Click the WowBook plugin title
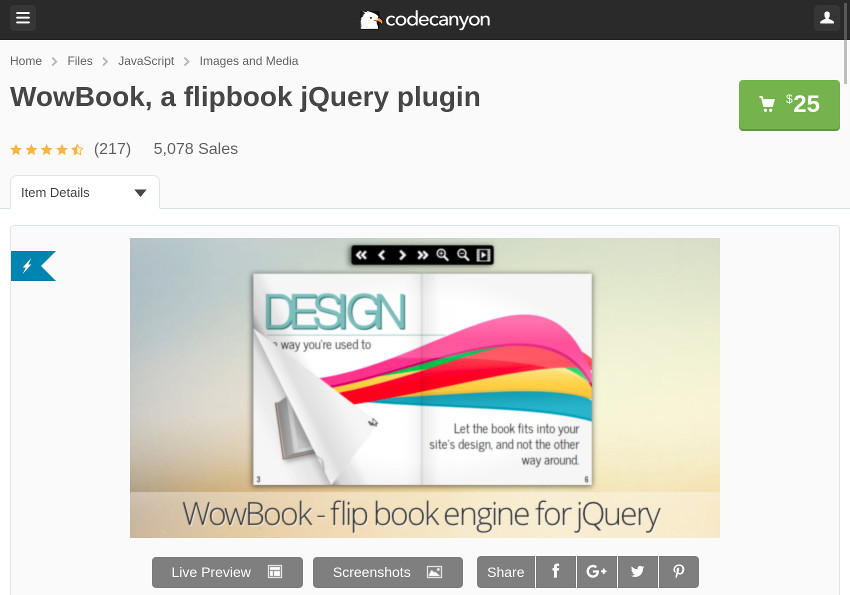This screenshot has width=850, height=595. pos(245,98)
